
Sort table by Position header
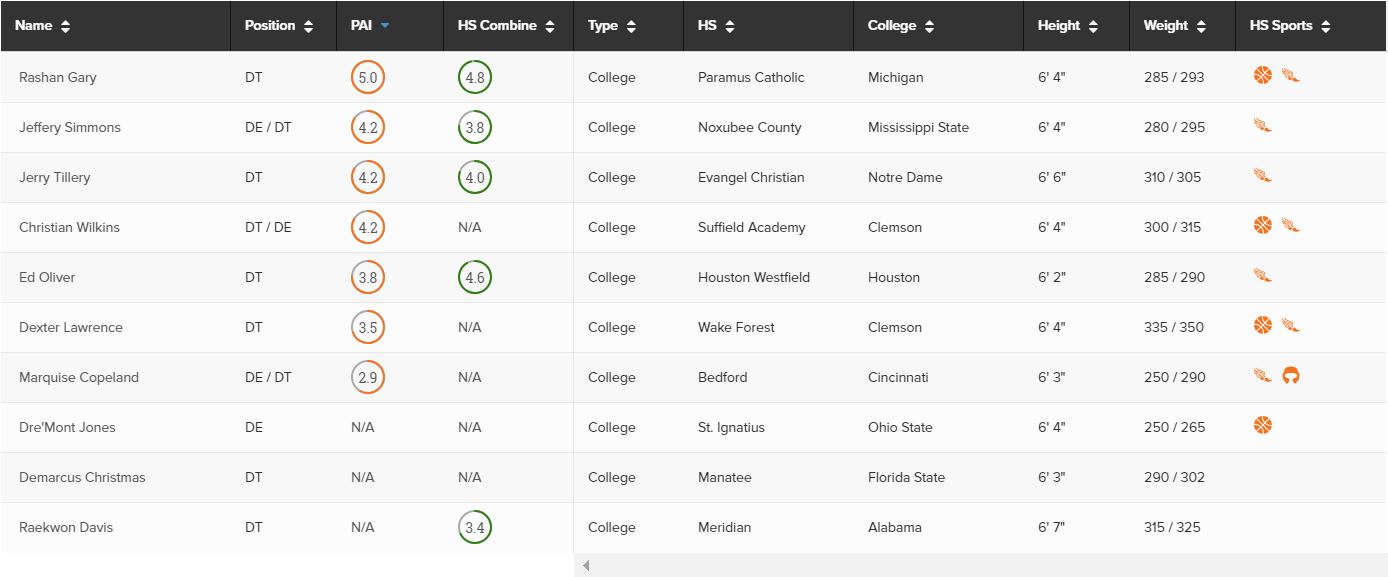pyautogui.click(x=279, y=26)
